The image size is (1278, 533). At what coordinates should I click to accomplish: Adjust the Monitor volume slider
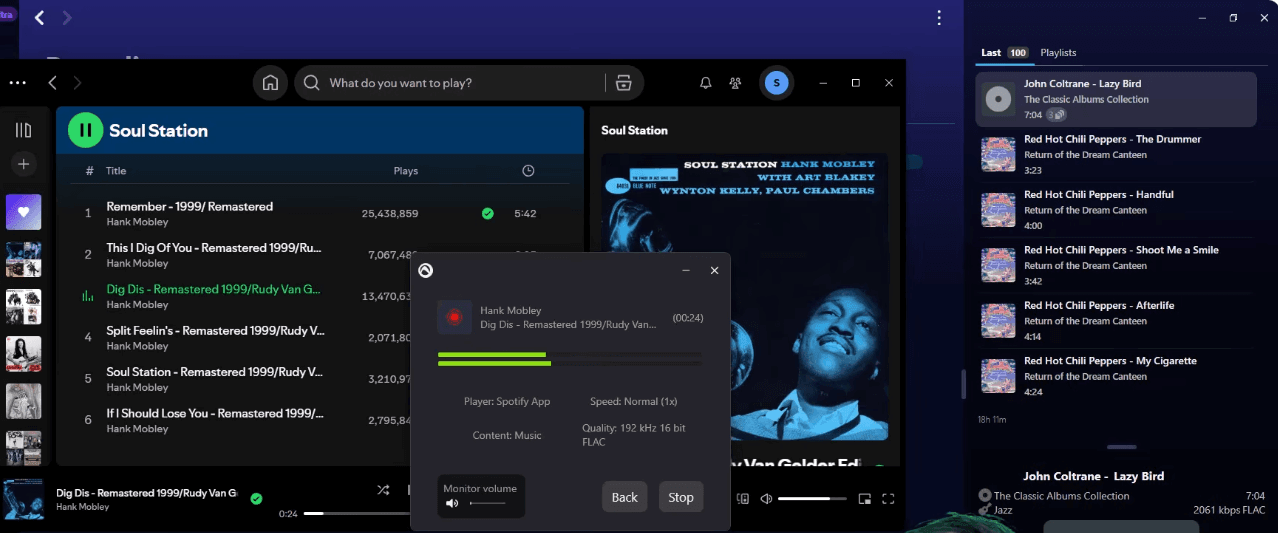(x=487, y=503)
